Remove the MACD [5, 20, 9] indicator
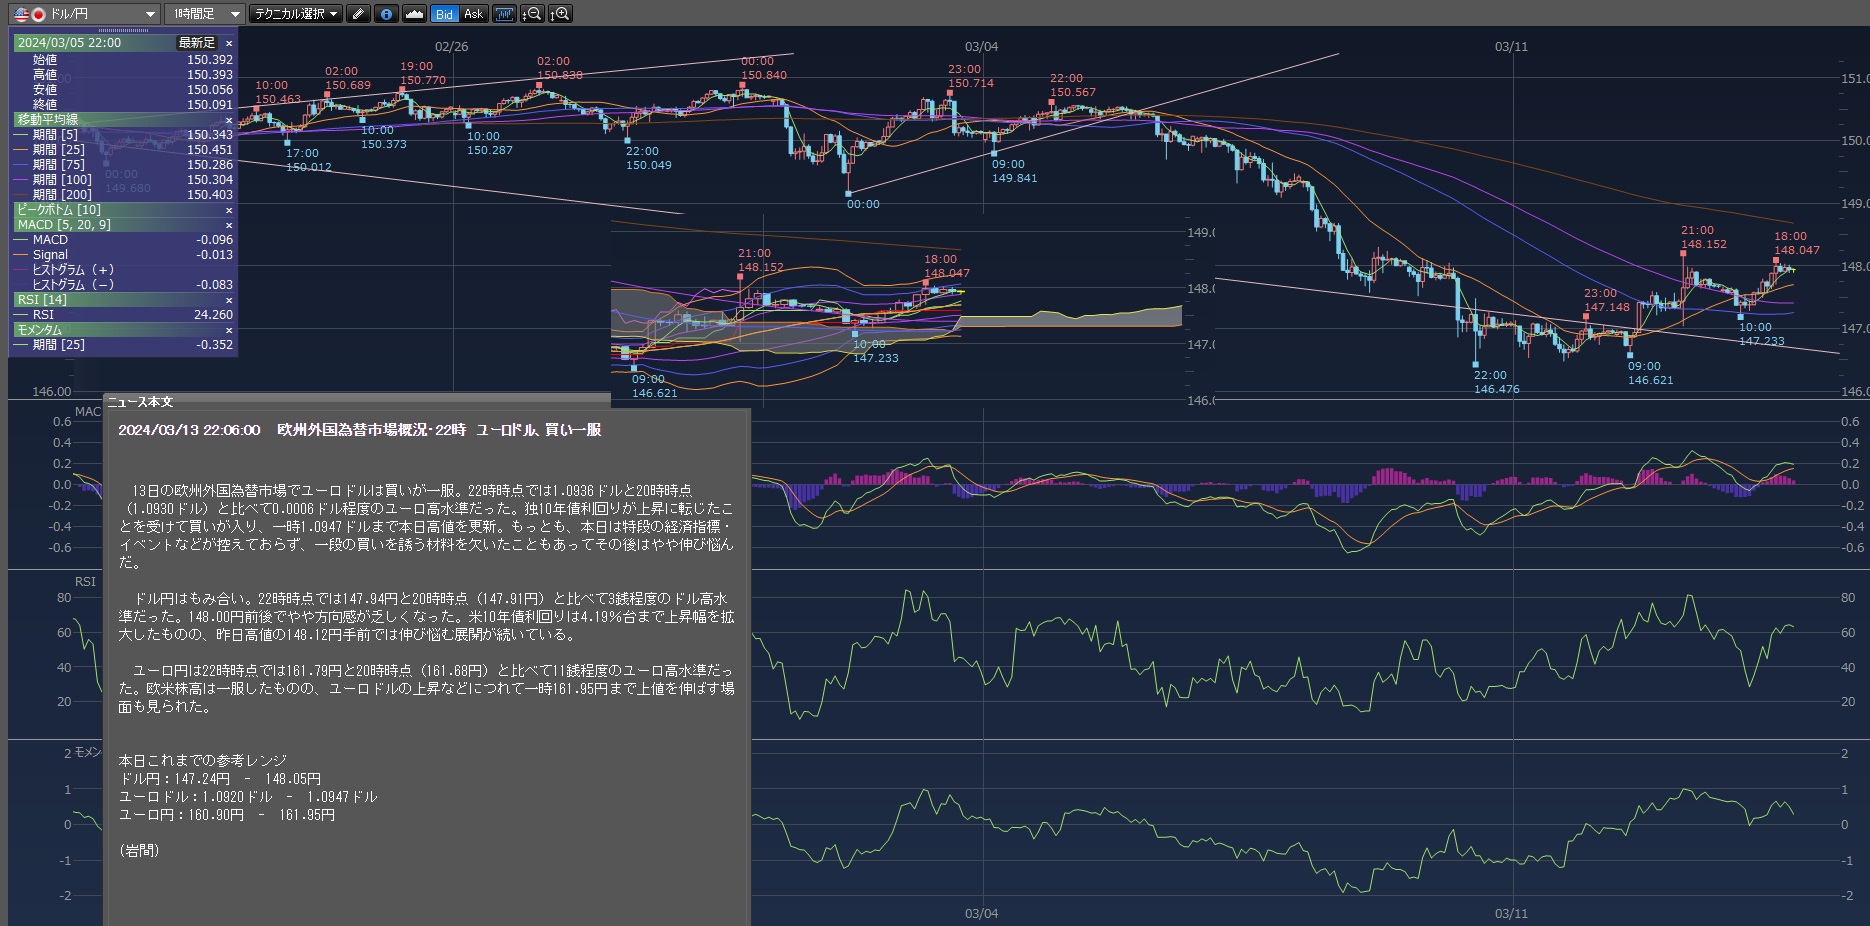The image size is (1870, 926). pyautogui.click(x=229, y=225)
